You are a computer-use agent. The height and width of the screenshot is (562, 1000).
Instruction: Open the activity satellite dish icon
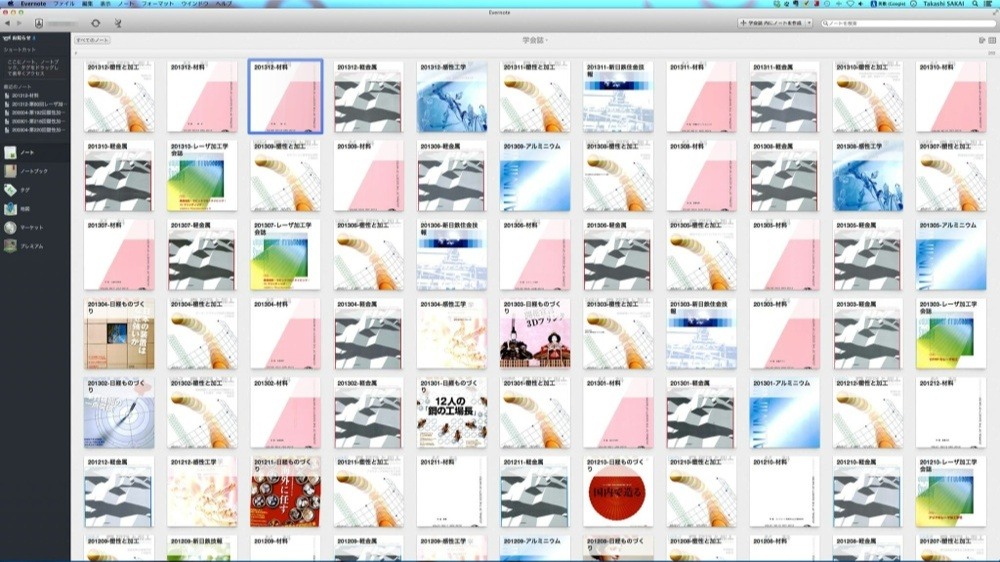tap(118, 23)
